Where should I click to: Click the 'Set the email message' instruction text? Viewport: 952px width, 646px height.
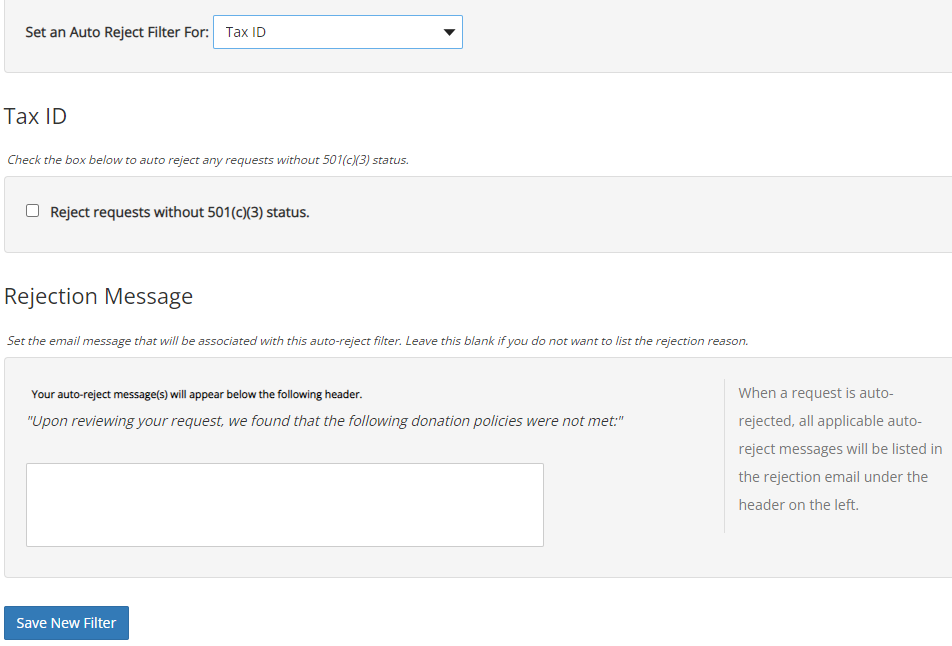point(378,341)
